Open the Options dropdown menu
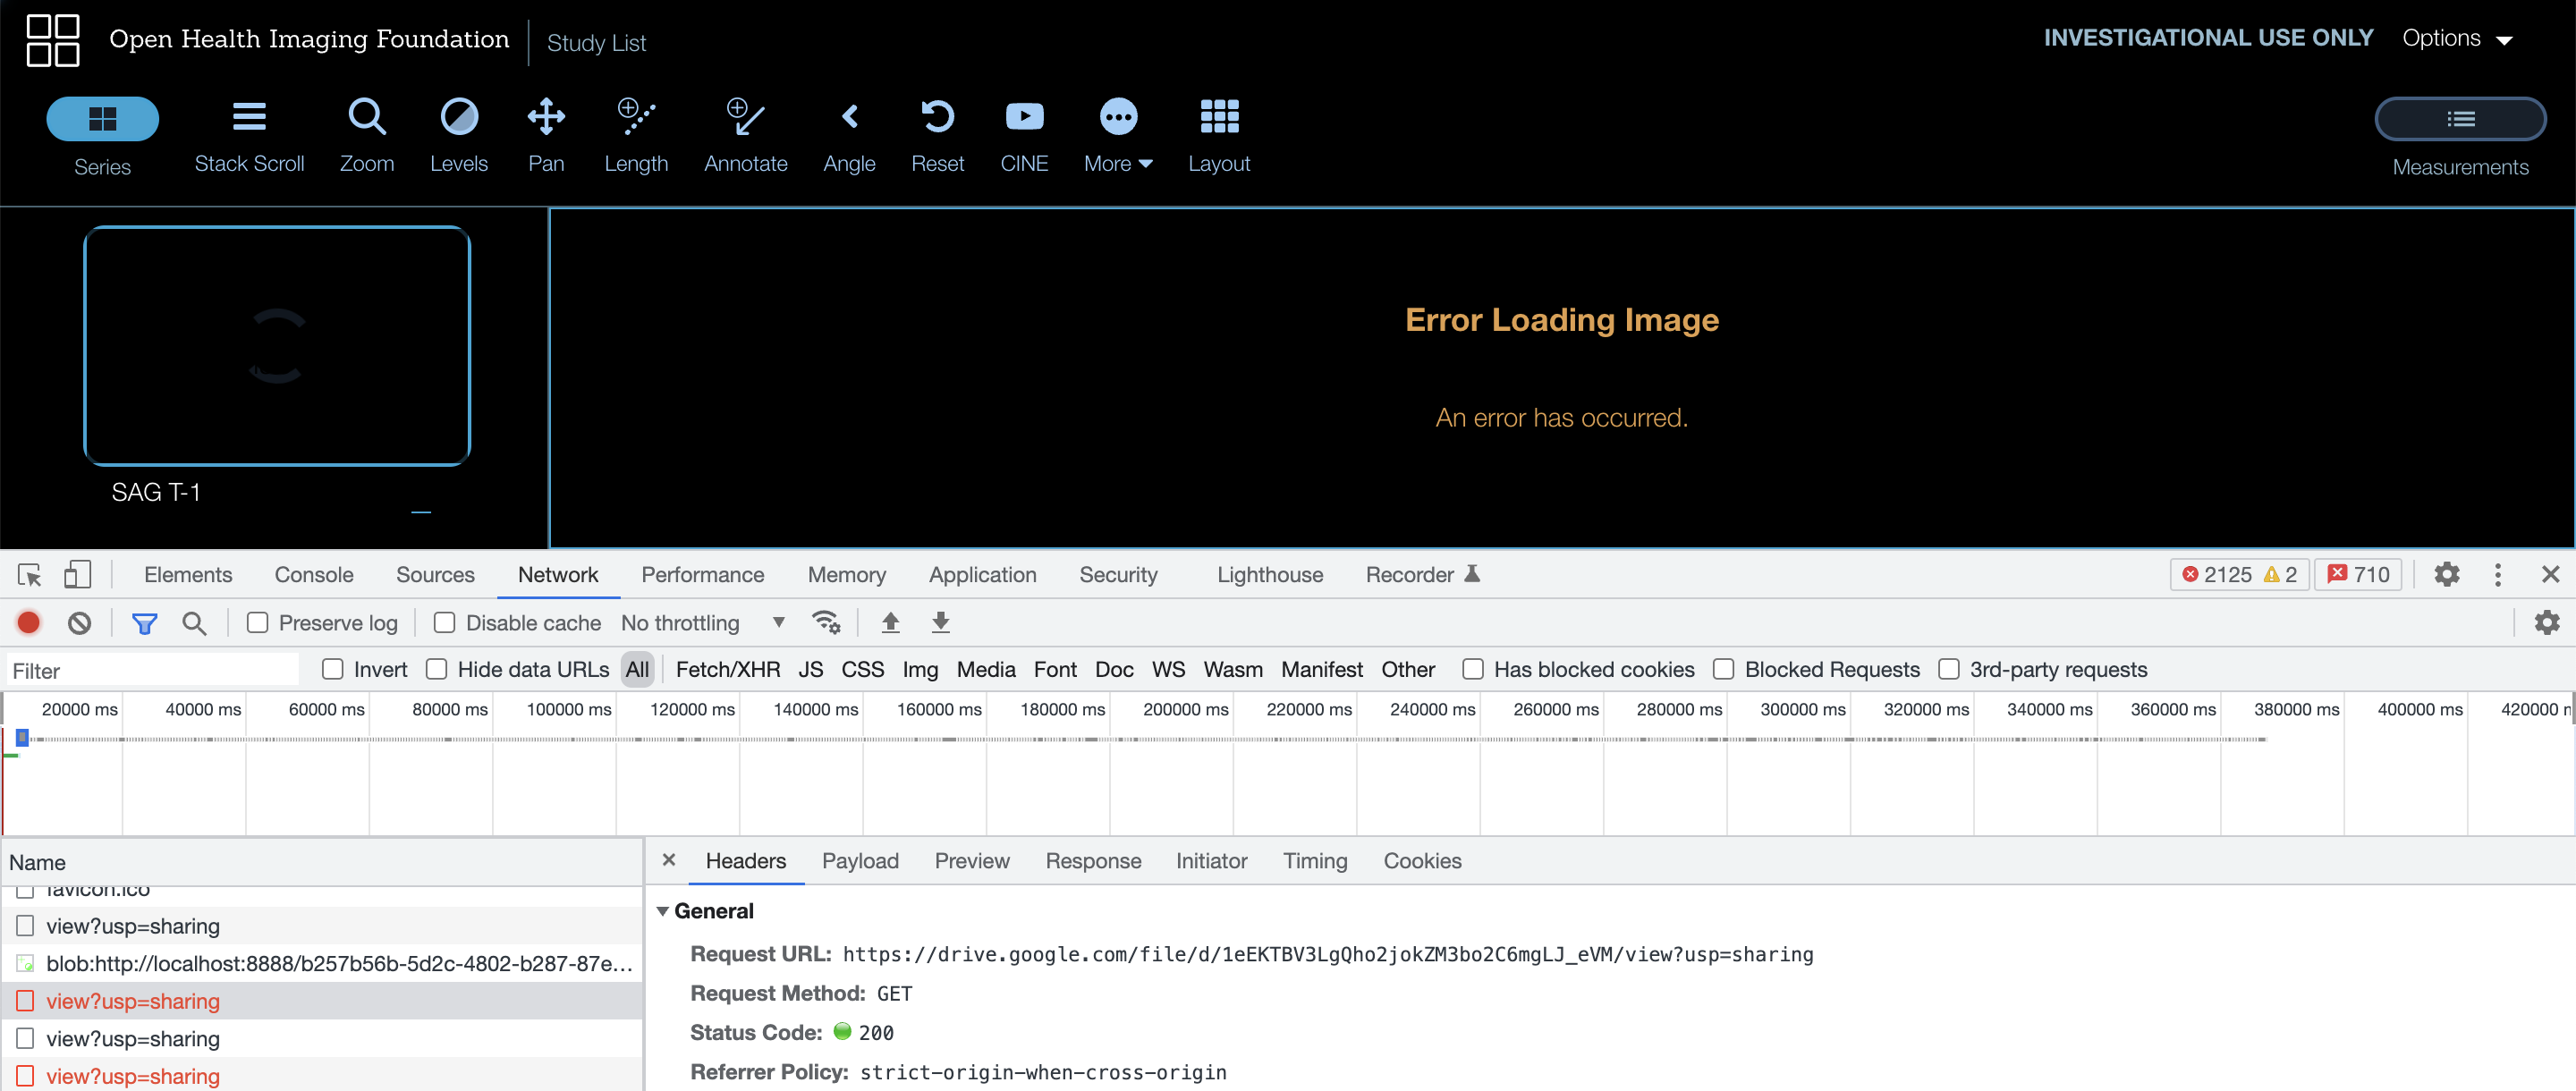This screenshot has width=2576, height=1091. pos(2456,38)
